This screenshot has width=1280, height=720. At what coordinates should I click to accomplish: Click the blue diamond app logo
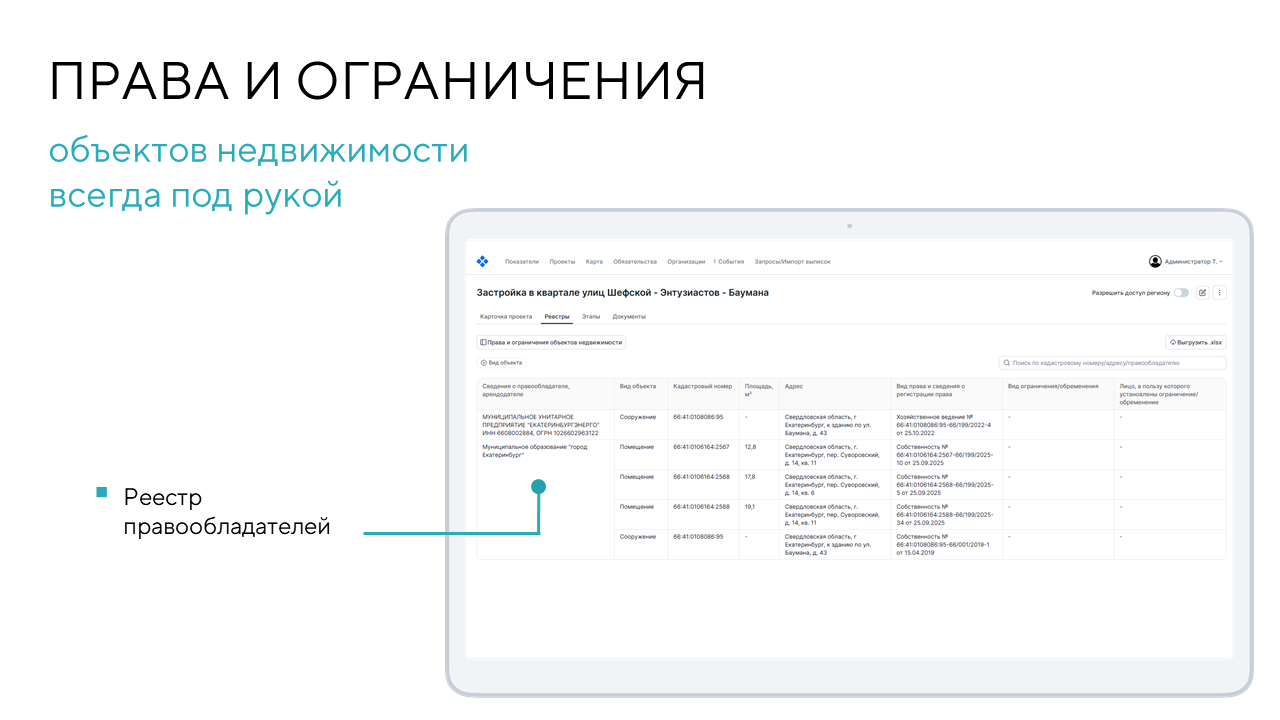[482, 261]
